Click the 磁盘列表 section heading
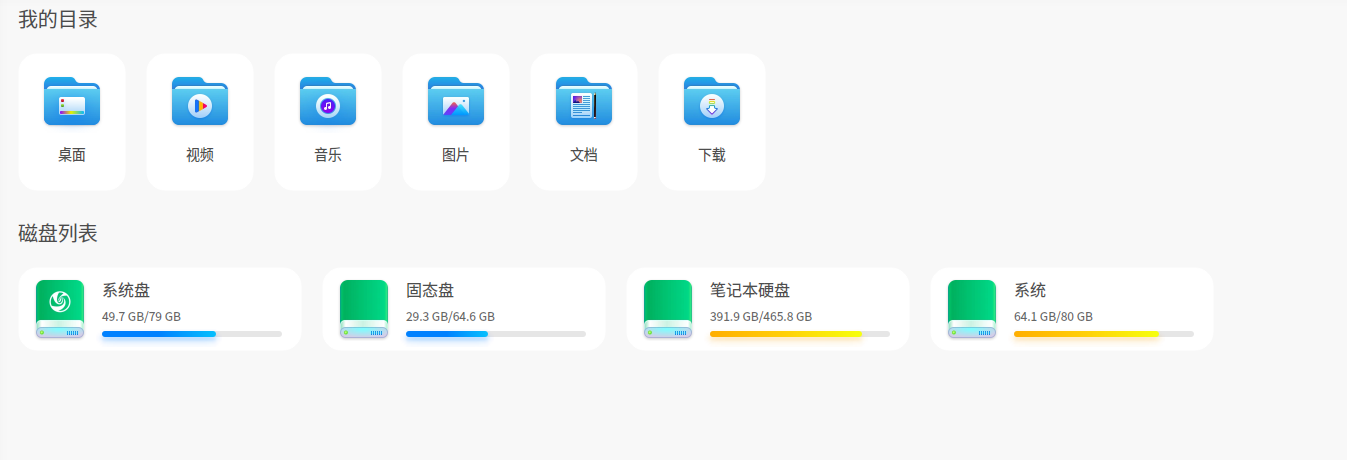The height and width of the screenshot is (460, 1347). click(x=58, y=234)
